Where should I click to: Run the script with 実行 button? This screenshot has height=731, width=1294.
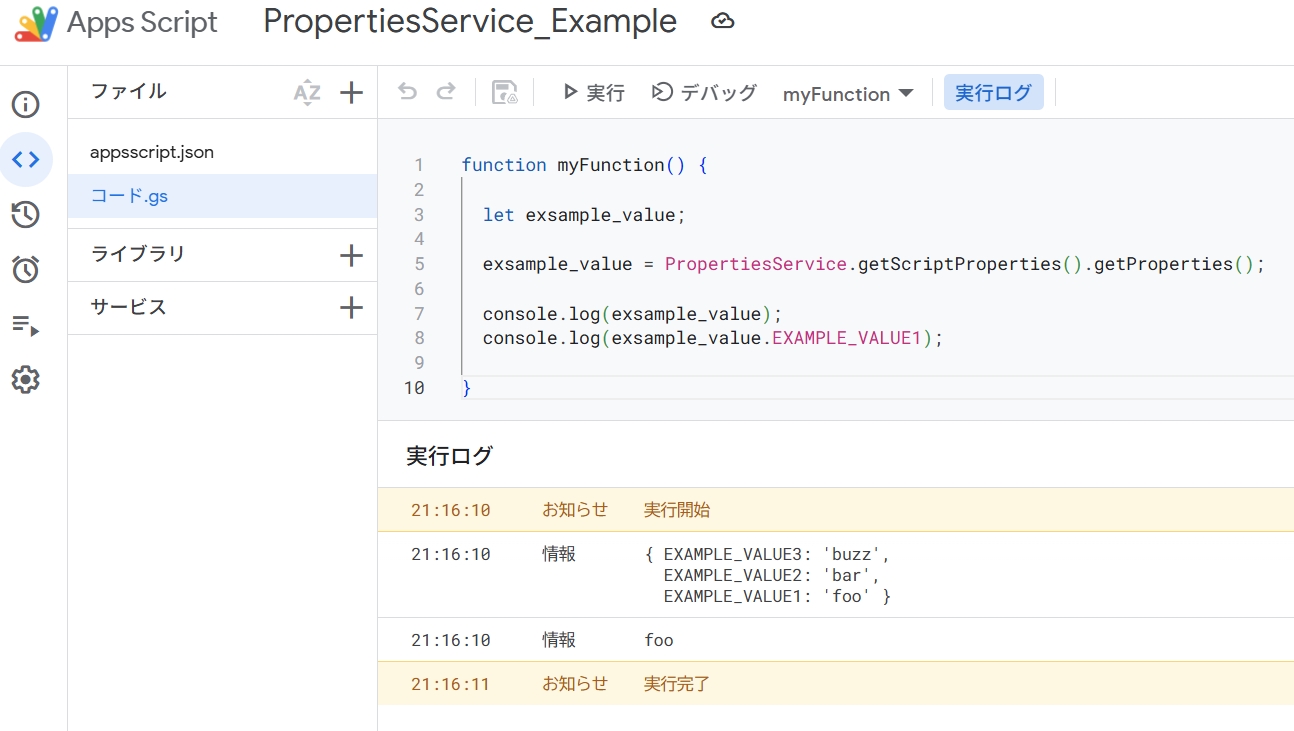pyautogui.click(x=594, y=93)
